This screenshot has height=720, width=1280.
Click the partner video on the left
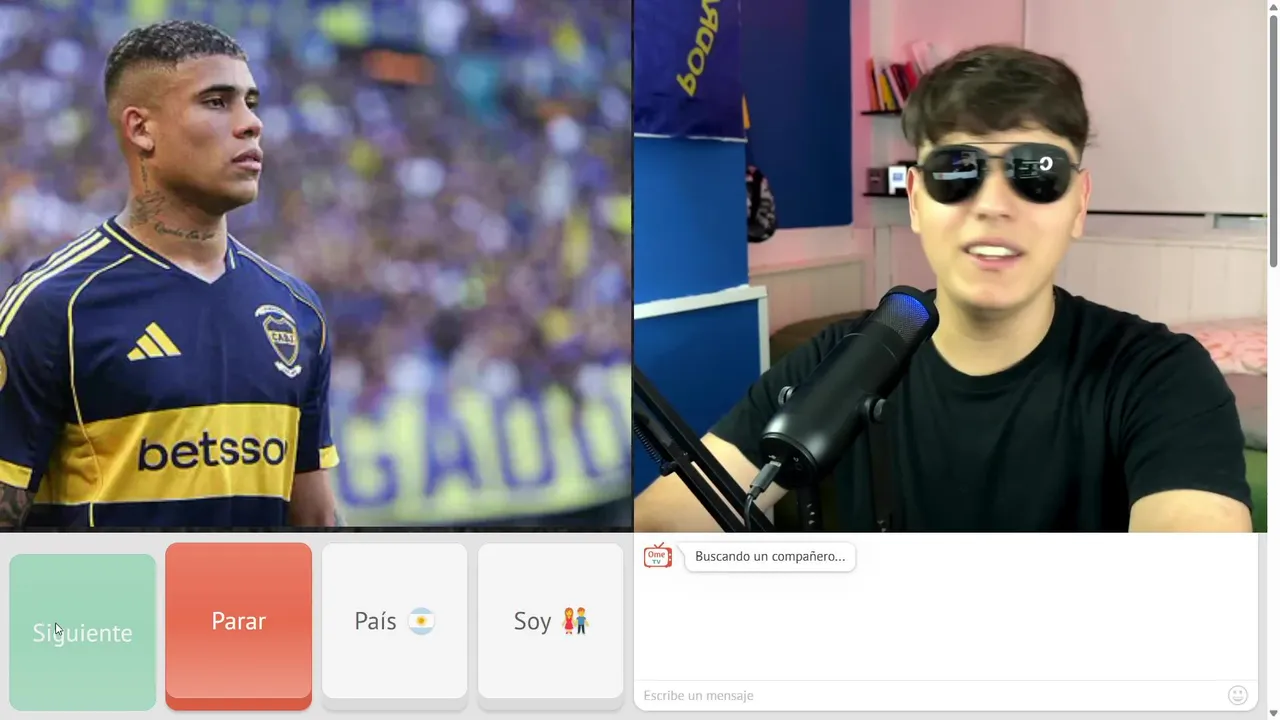tap(316, 265)
